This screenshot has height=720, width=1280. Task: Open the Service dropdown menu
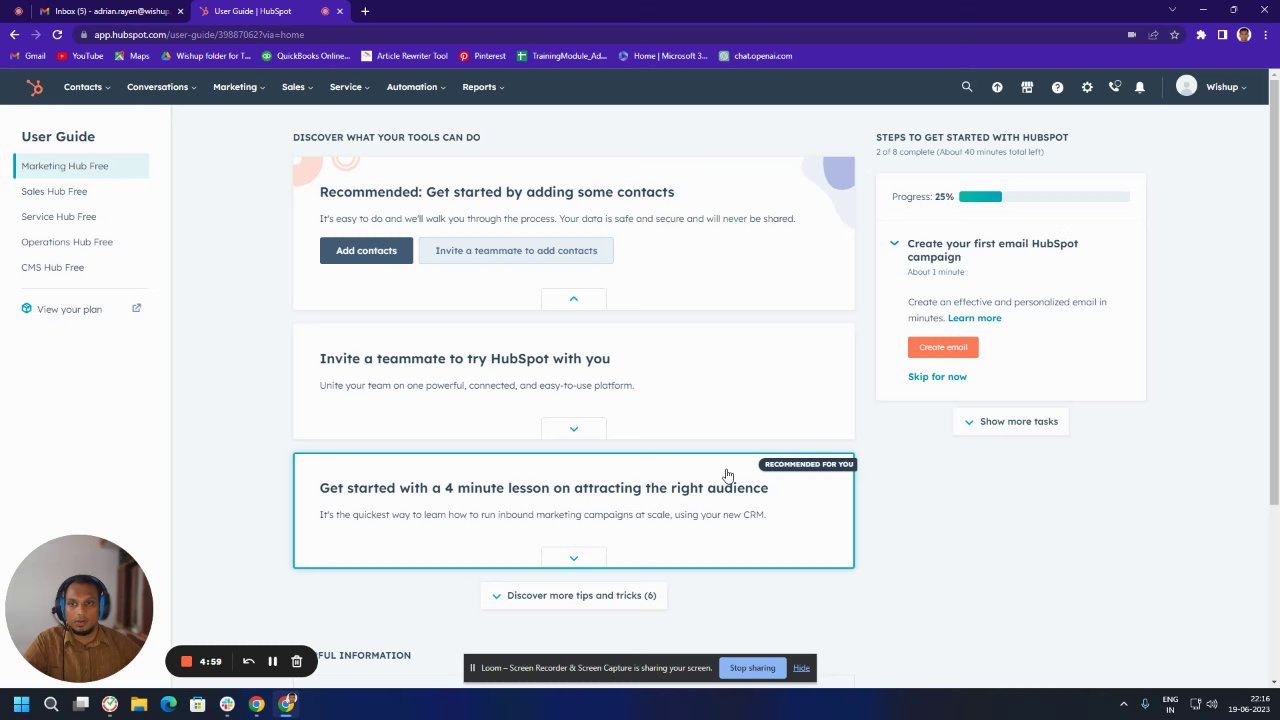pyautogui.click(x=350, y=87)
